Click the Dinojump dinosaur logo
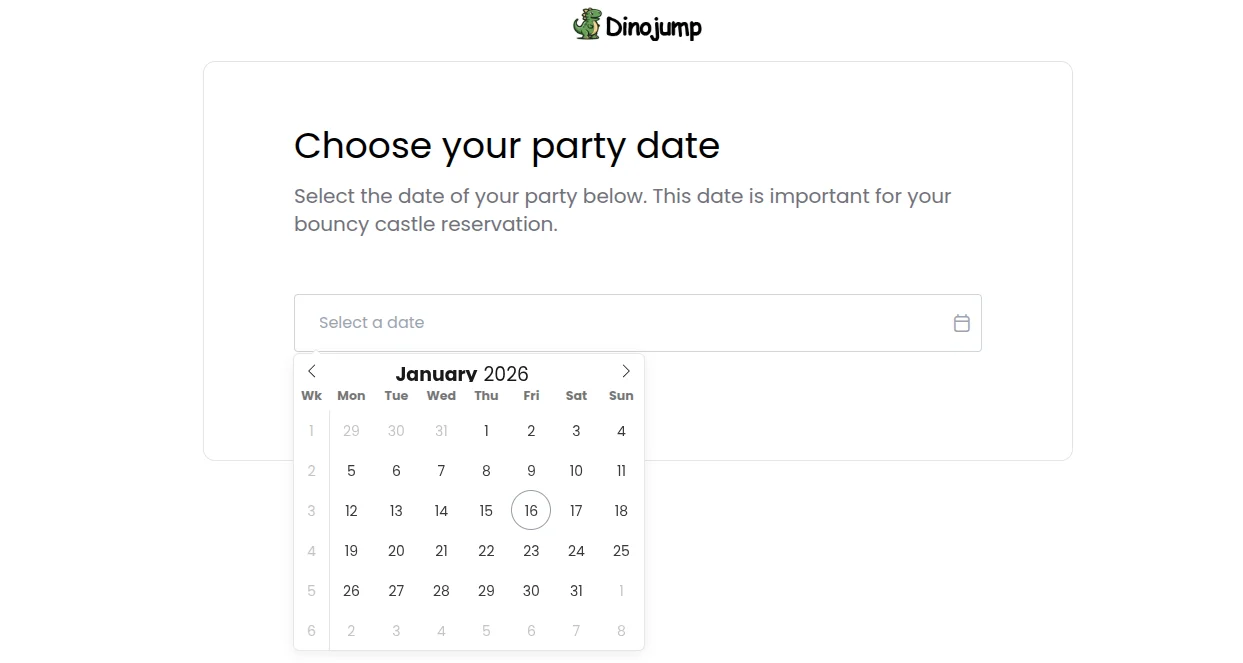 click(x=589, y=26)
